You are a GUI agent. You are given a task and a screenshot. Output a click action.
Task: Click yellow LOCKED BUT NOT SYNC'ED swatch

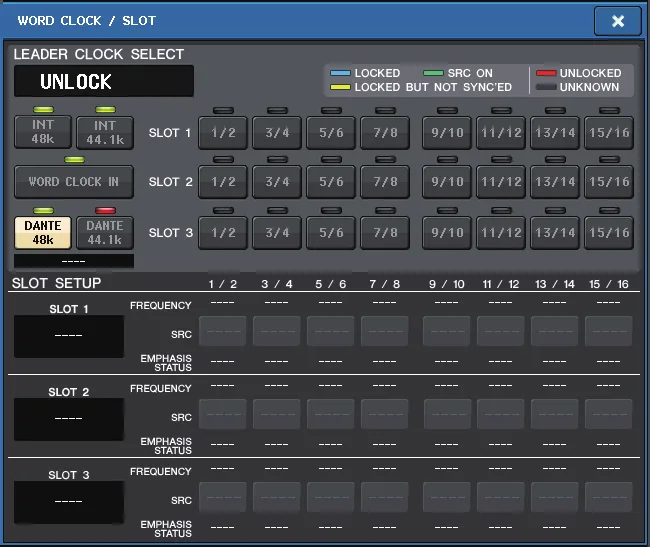(340, 87)
